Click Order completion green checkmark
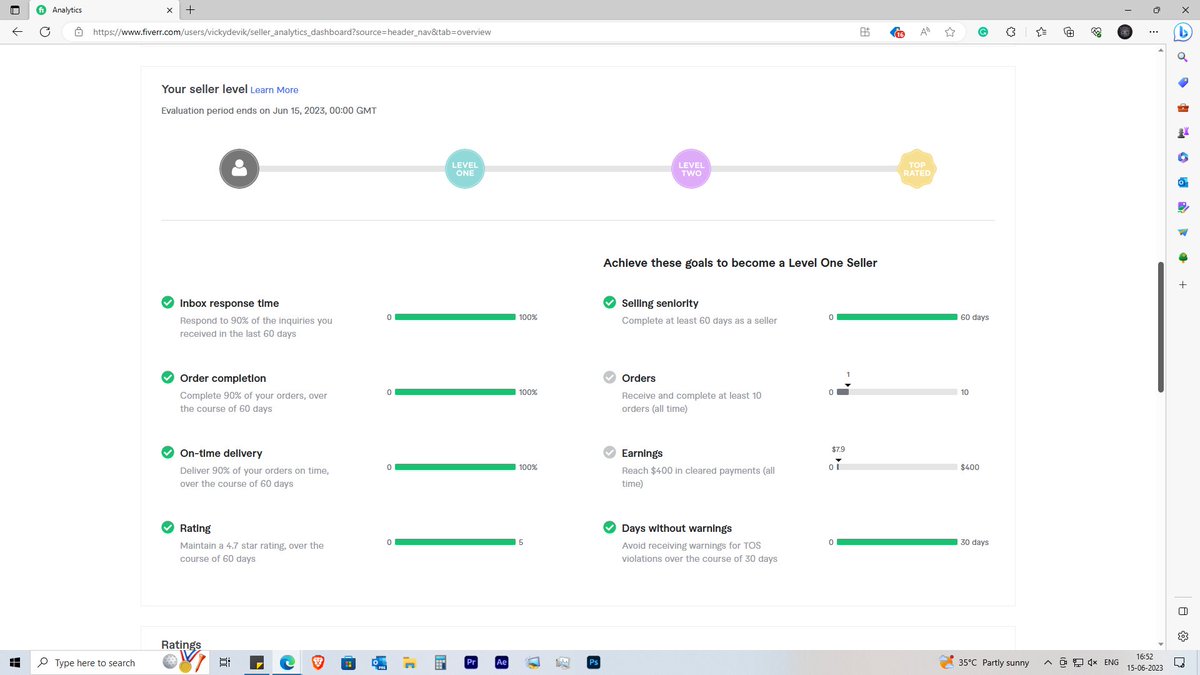This screenshot has width=1200, height=675. coord(168,378)
